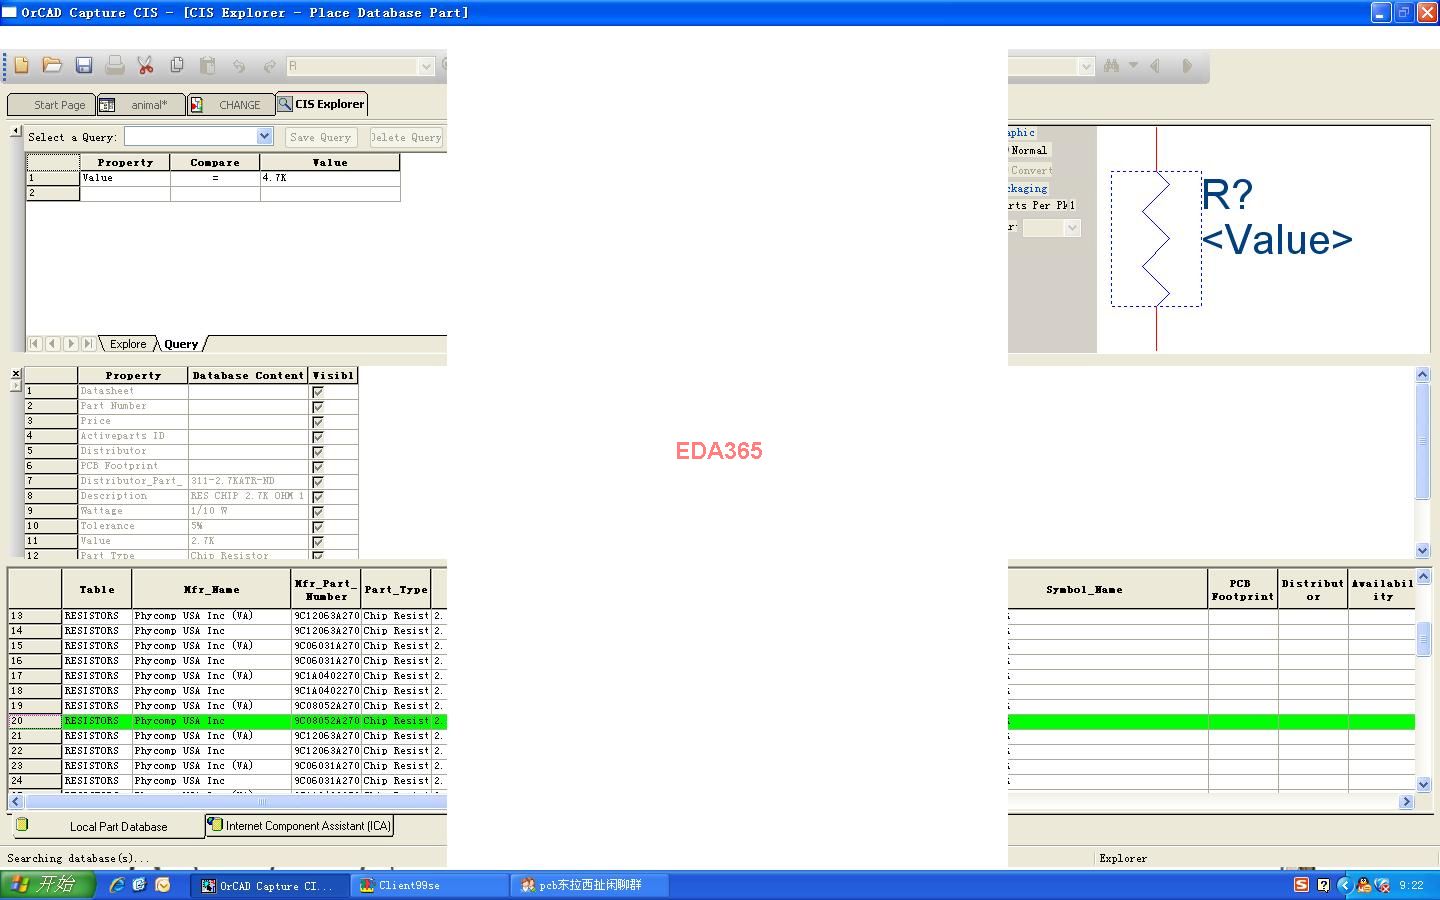Switch to the Explore tab
The image size is (1440, 900).
128,344
